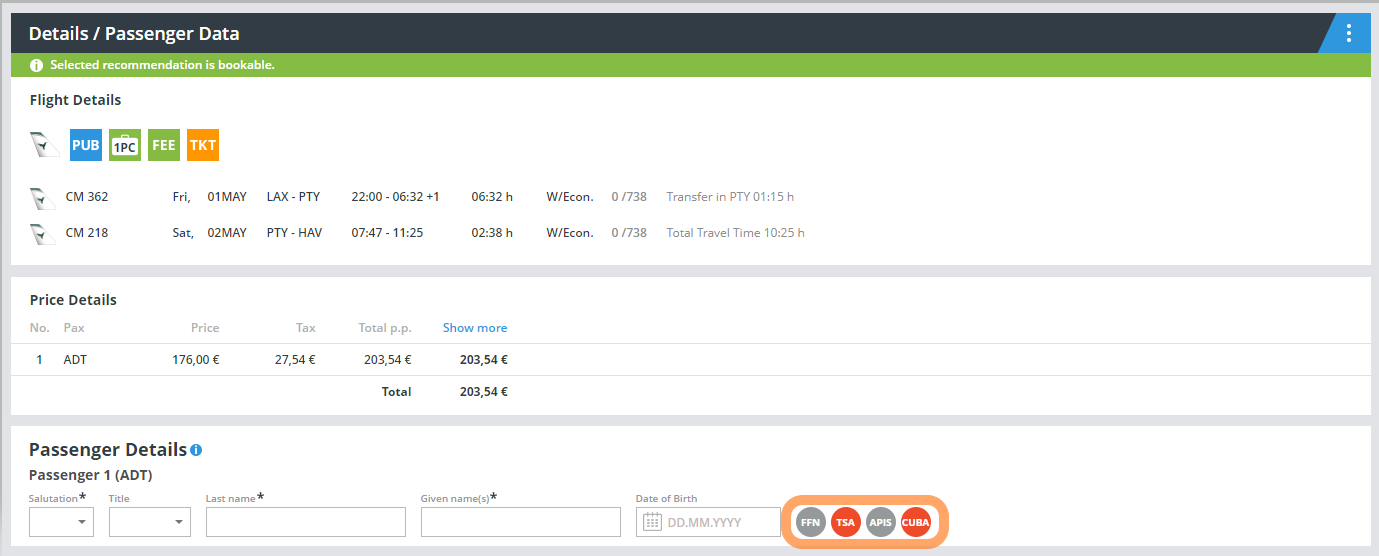Viewport: 1379px width, 556px height.
Task: Open the Date of Birth calendar picker
Action: click(652, 522)
